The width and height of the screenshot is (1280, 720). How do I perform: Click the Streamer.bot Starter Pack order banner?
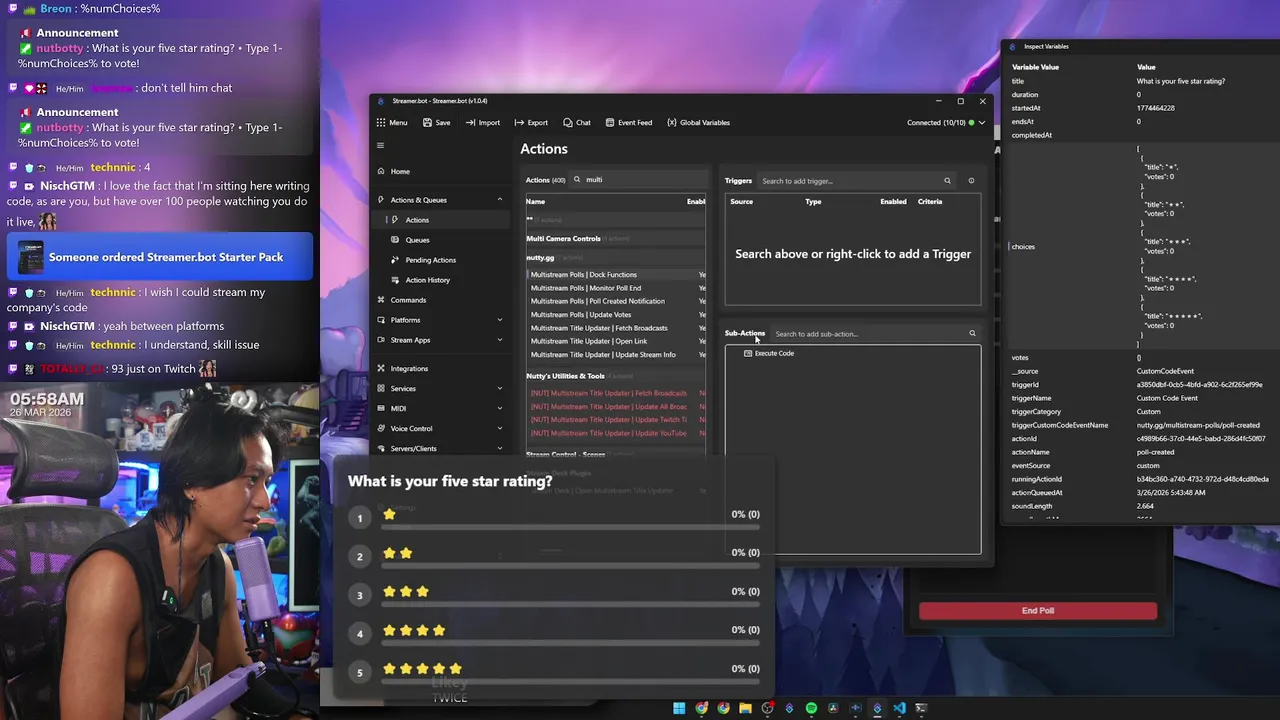pyautogui.click(x=160, y=257)
